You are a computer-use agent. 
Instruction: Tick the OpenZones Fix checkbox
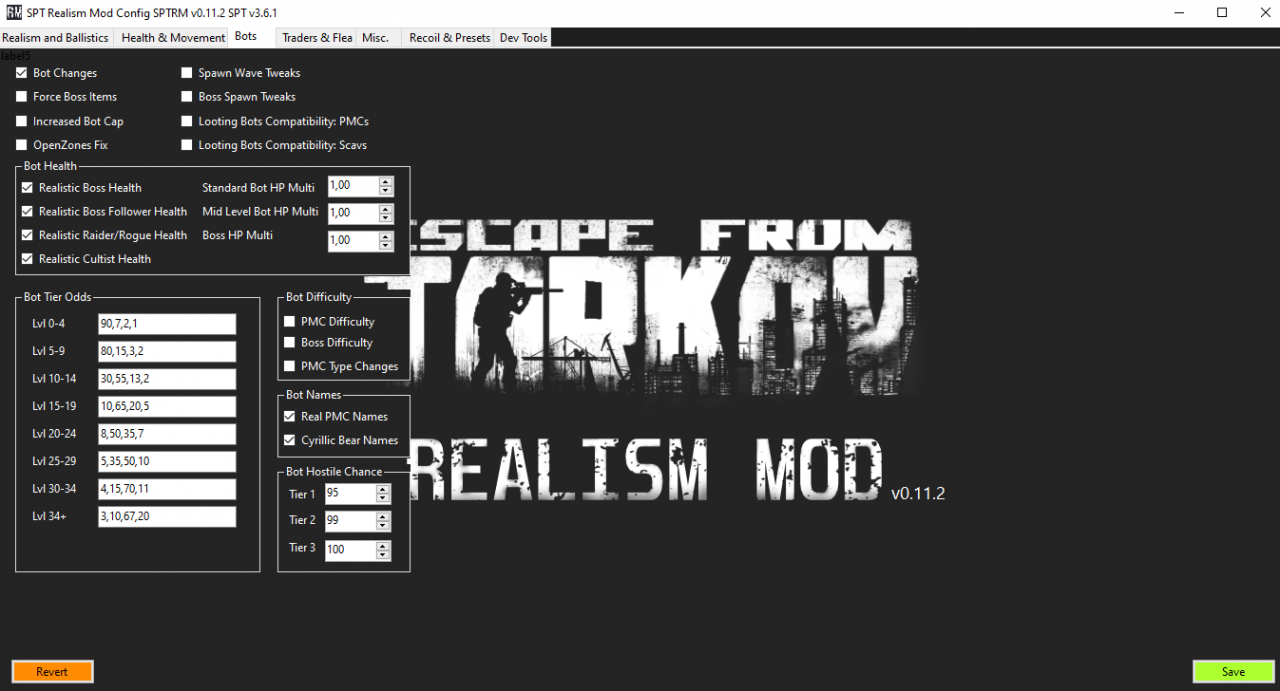(22, 145)
